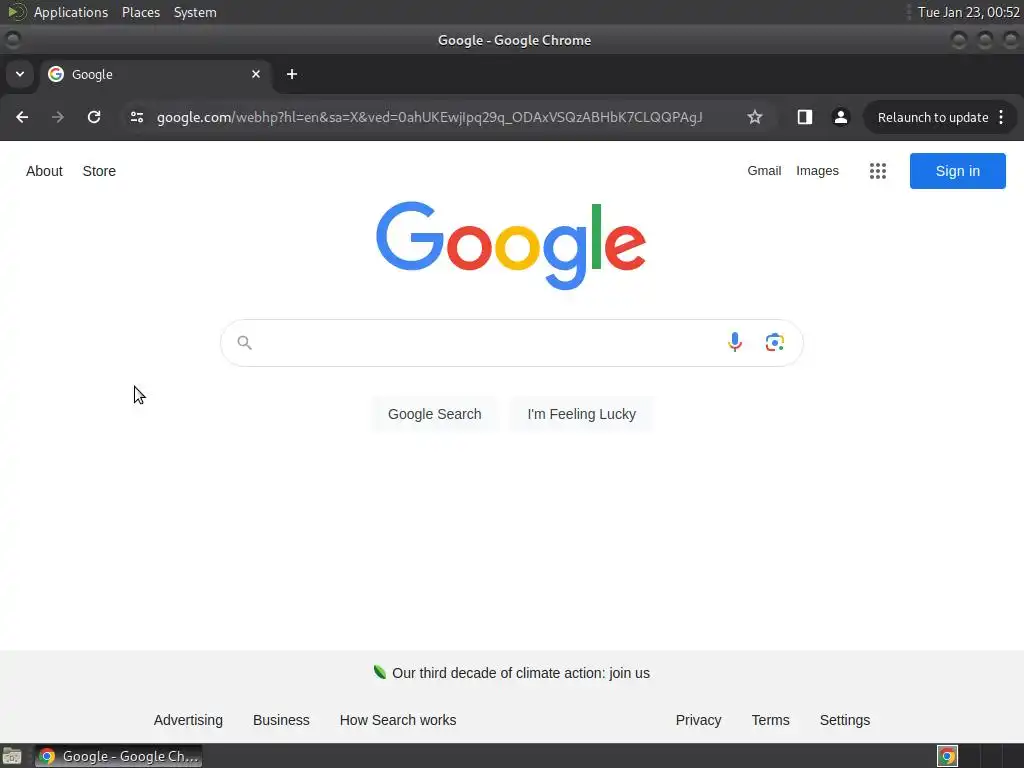Search by image with Google Lens
Screen dimensions: 1024x768
click(x=775, y=342)
